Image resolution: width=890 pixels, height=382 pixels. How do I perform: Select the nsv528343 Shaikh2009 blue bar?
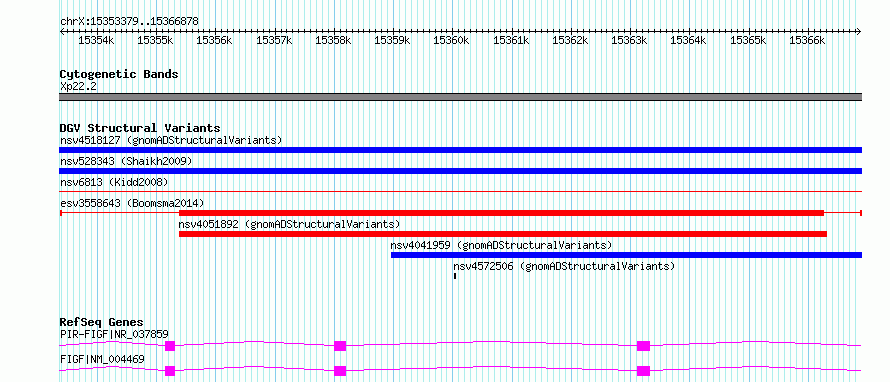(460, 171)
